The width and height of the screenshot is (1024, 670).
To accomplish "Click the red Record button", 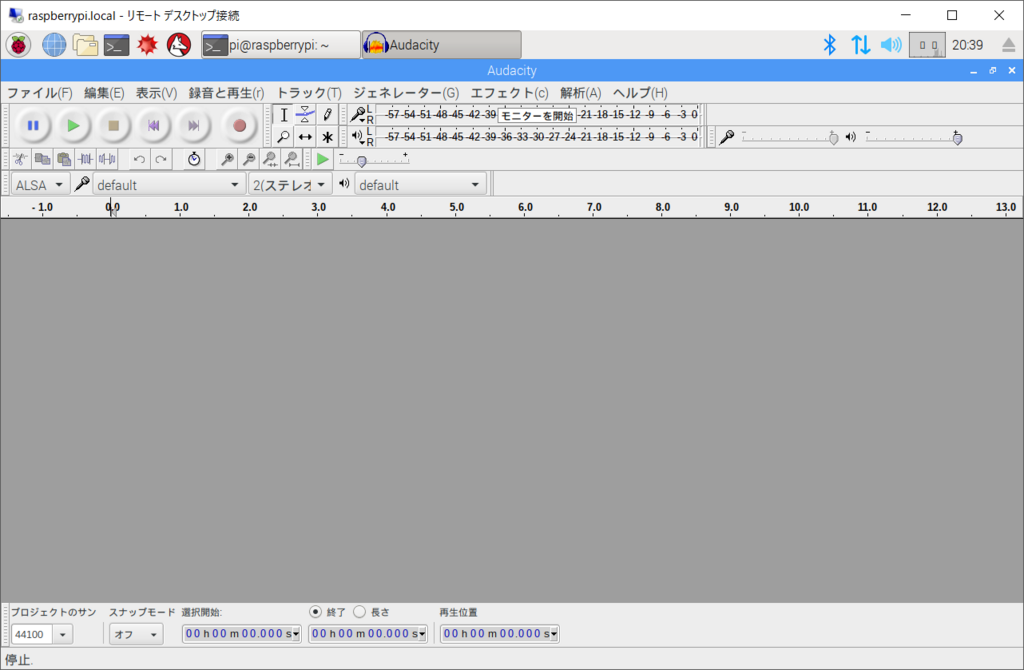I will click(x=239, y=125).
